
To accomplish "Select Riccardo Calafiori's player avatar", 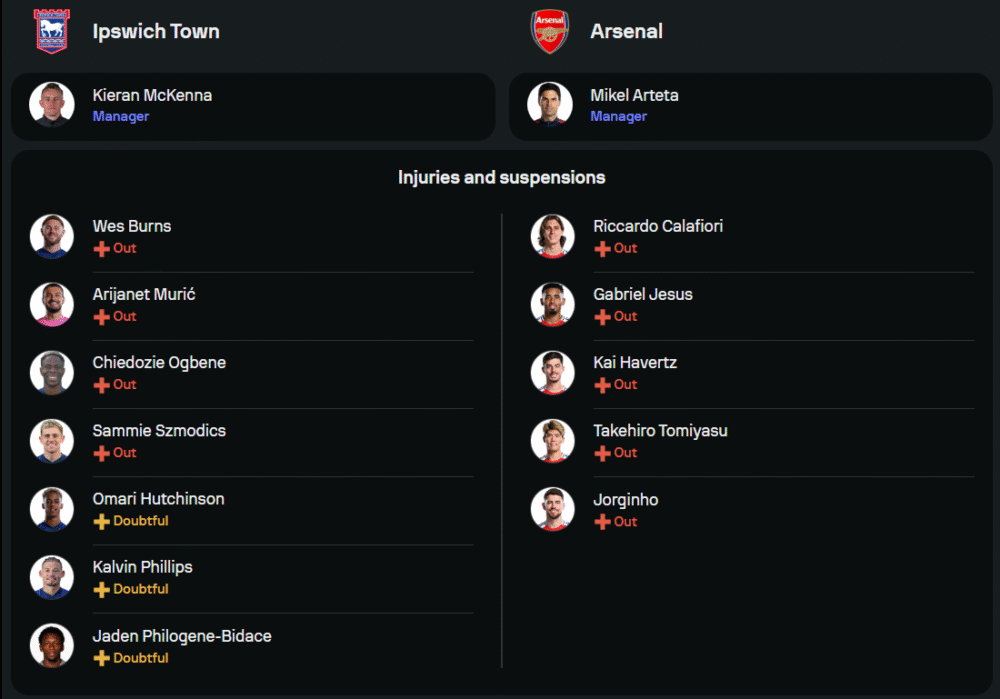I will tap(552, 236).
